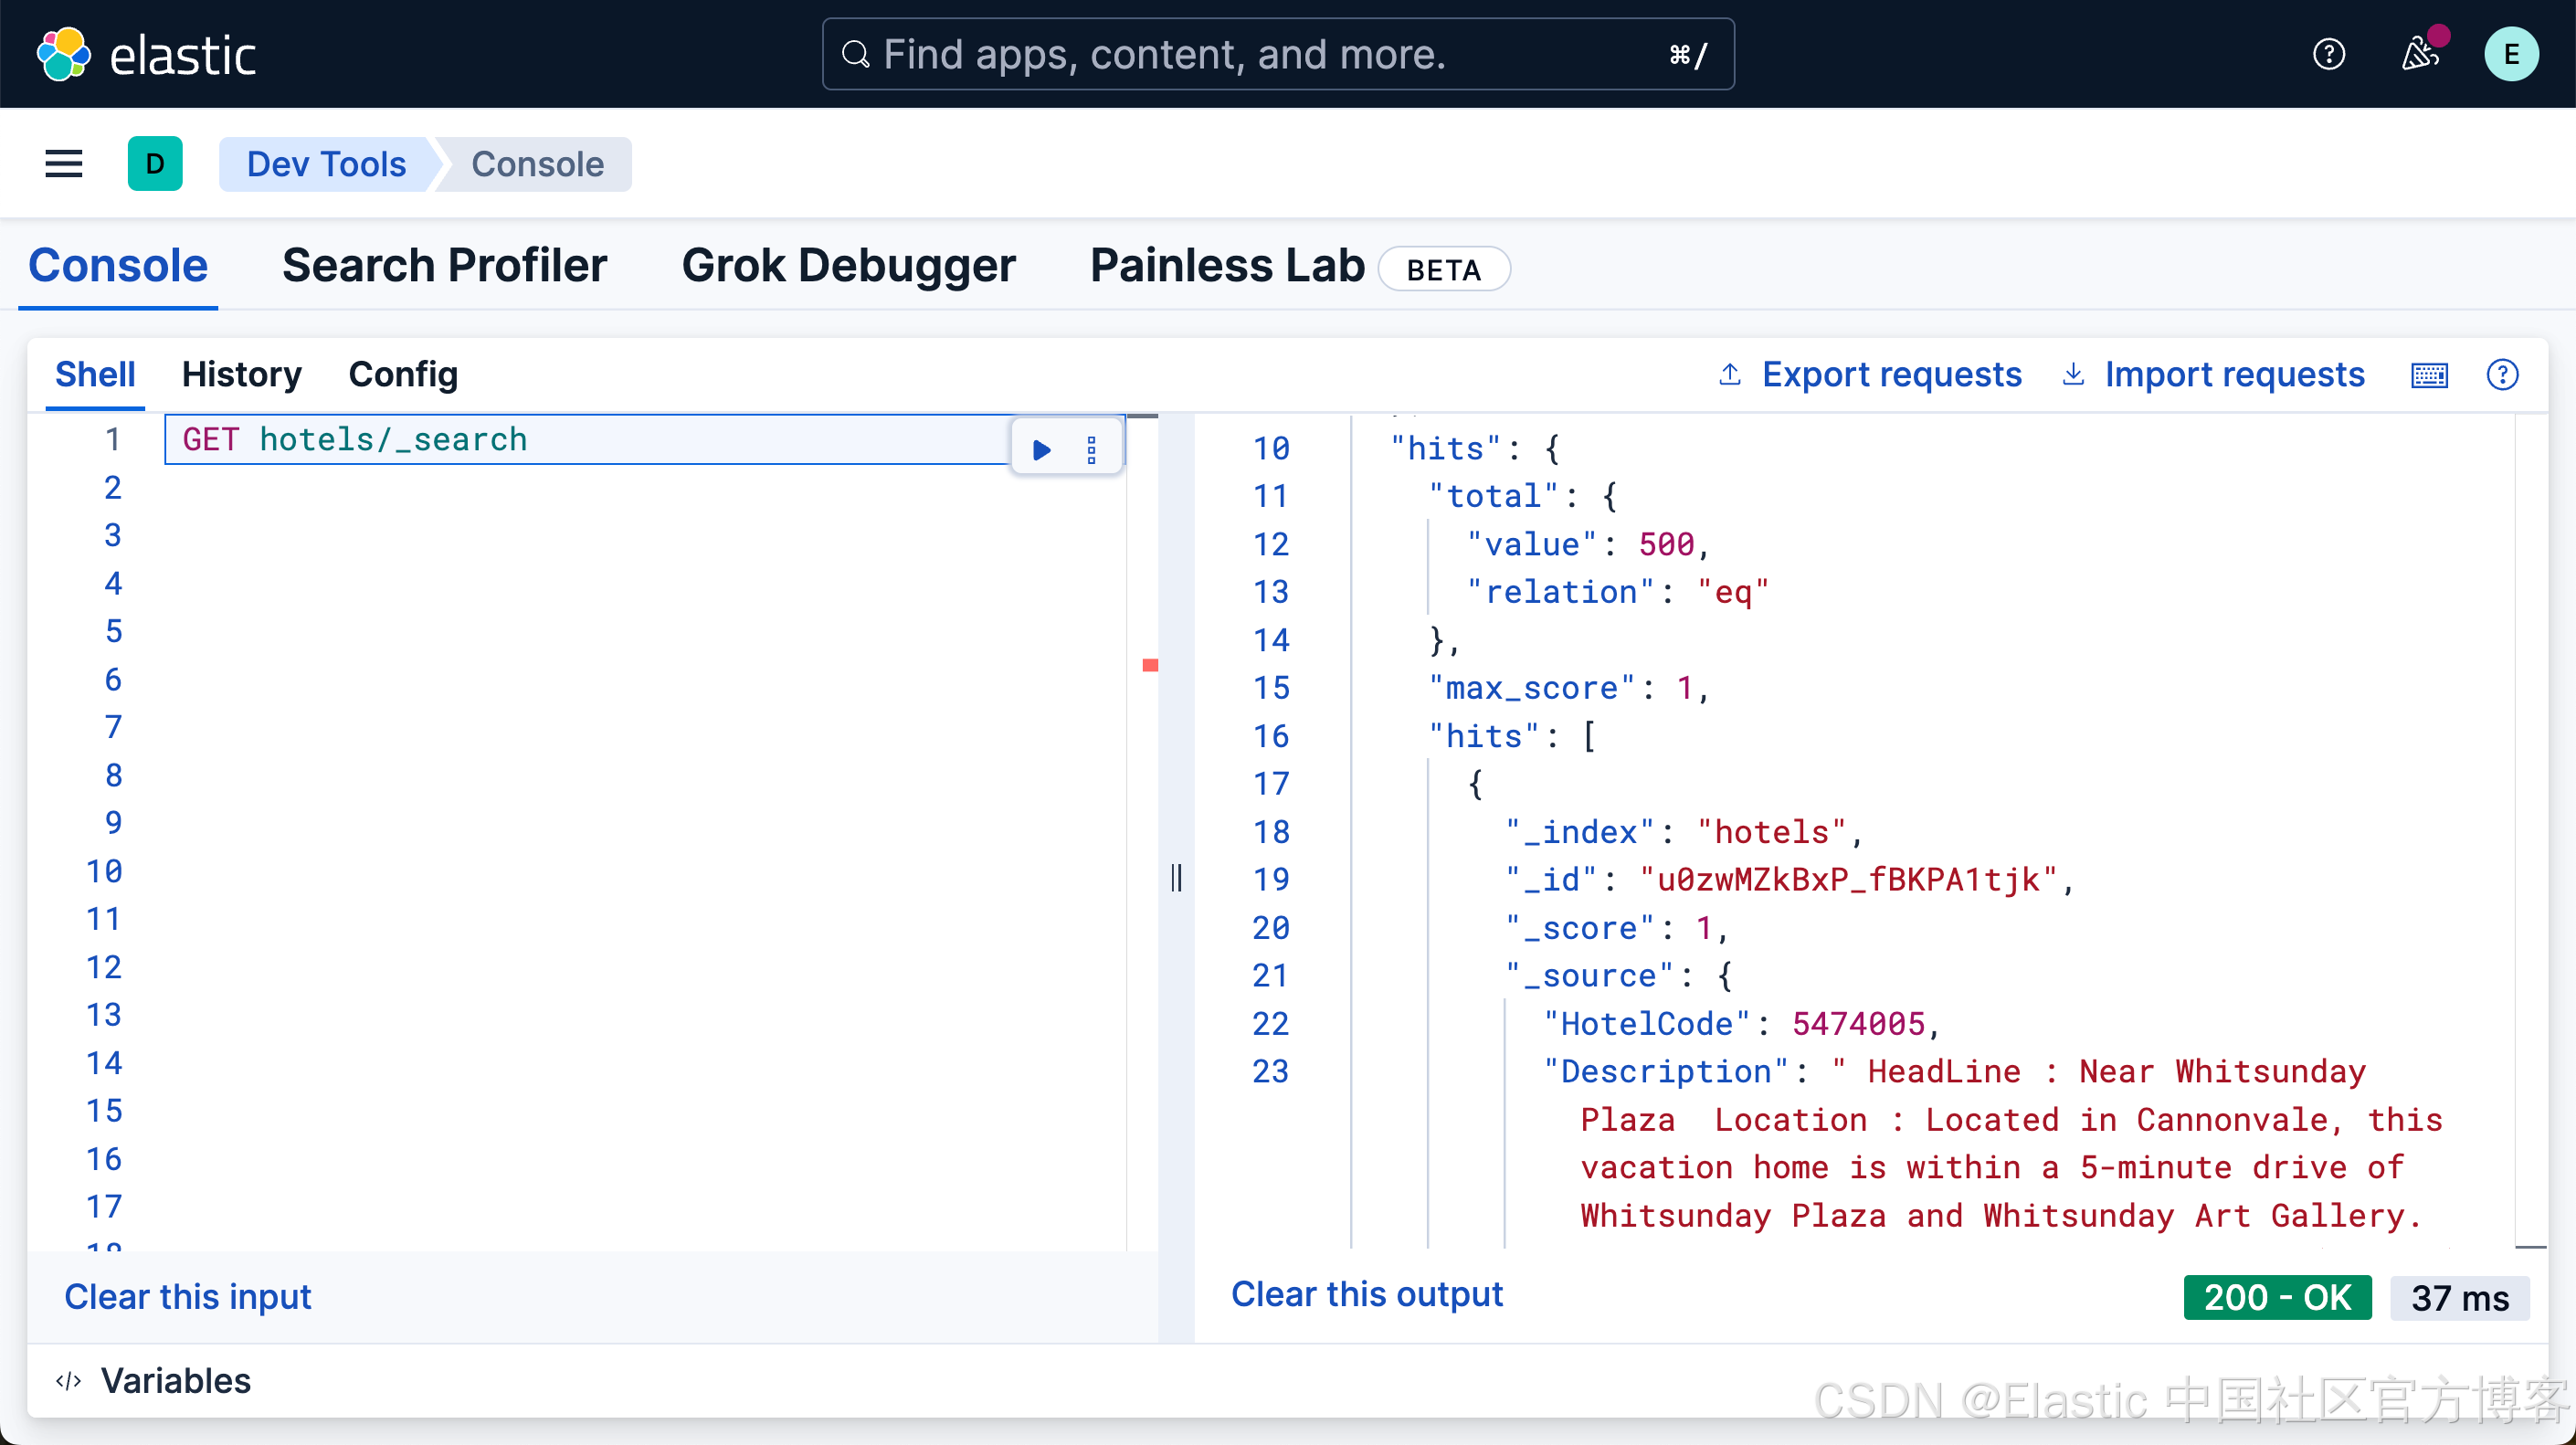This screenshot has height=1445, width=2576.
Task: Click the Console breadcrumb
Action: pyautogui.click(x=537, y=164)
